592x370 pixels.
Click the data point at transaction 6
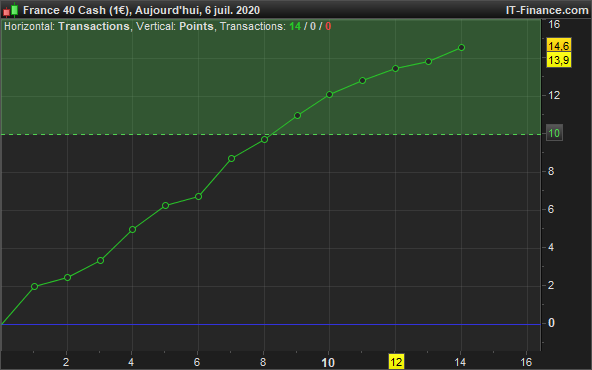pos(198,197)
